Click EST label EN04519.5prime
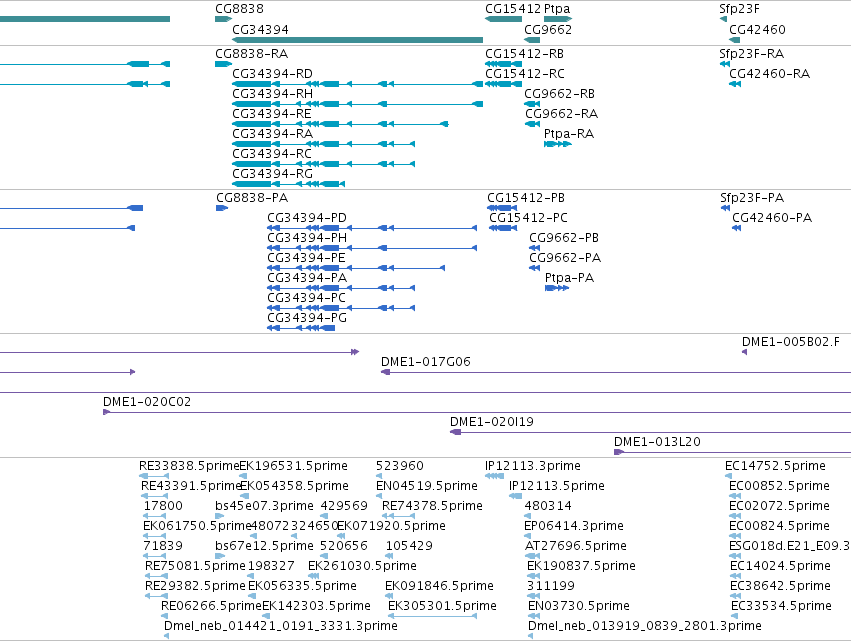The height and width of the screenshot is (641, 851). (x=427, y=486)
